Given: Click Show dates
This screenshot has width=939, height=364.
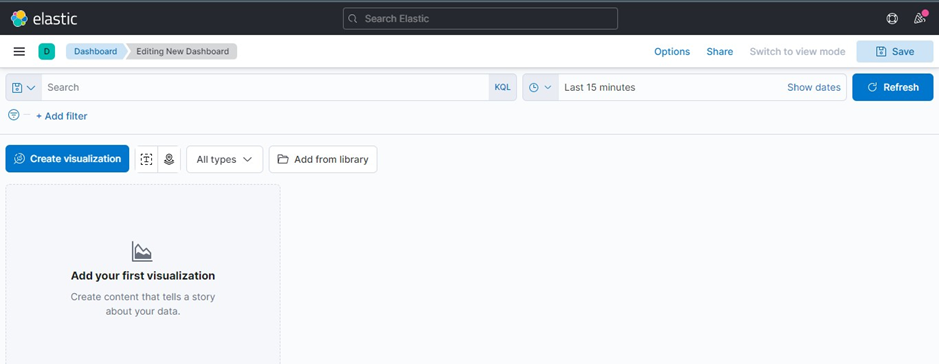Looking at the screenshot, I should tap(814, 87).
